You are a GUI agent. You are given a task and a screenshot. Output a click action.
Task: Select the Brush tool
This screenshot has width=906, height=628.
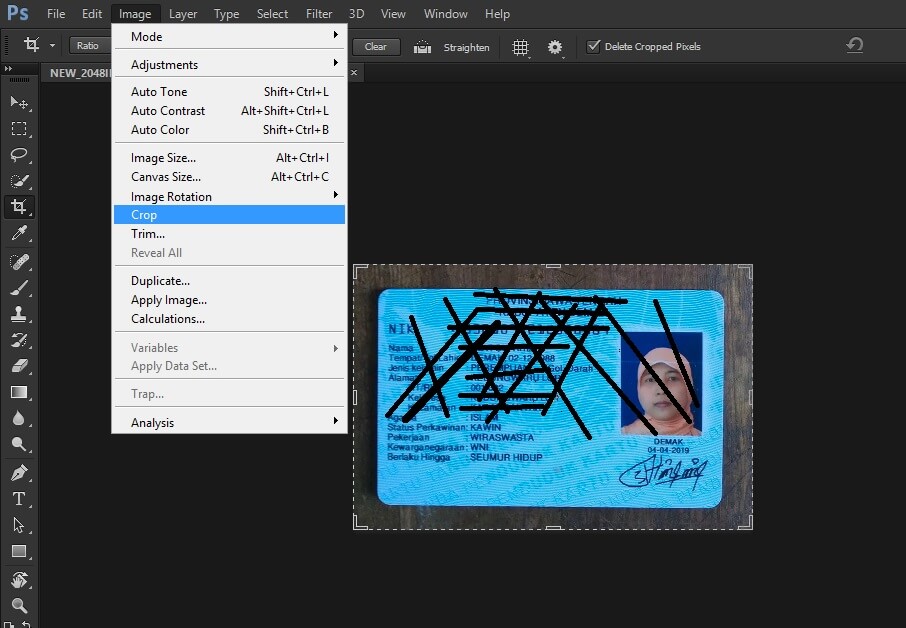[19, 288]
